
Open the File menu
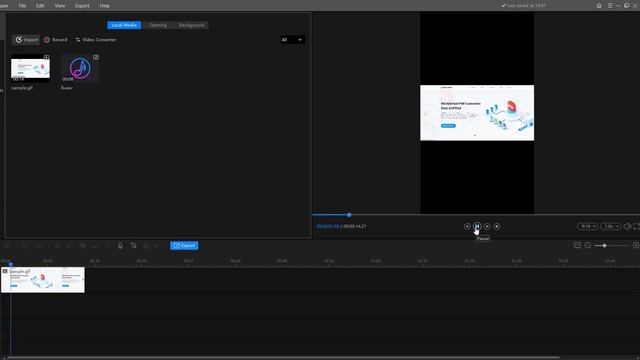[22, 6]
